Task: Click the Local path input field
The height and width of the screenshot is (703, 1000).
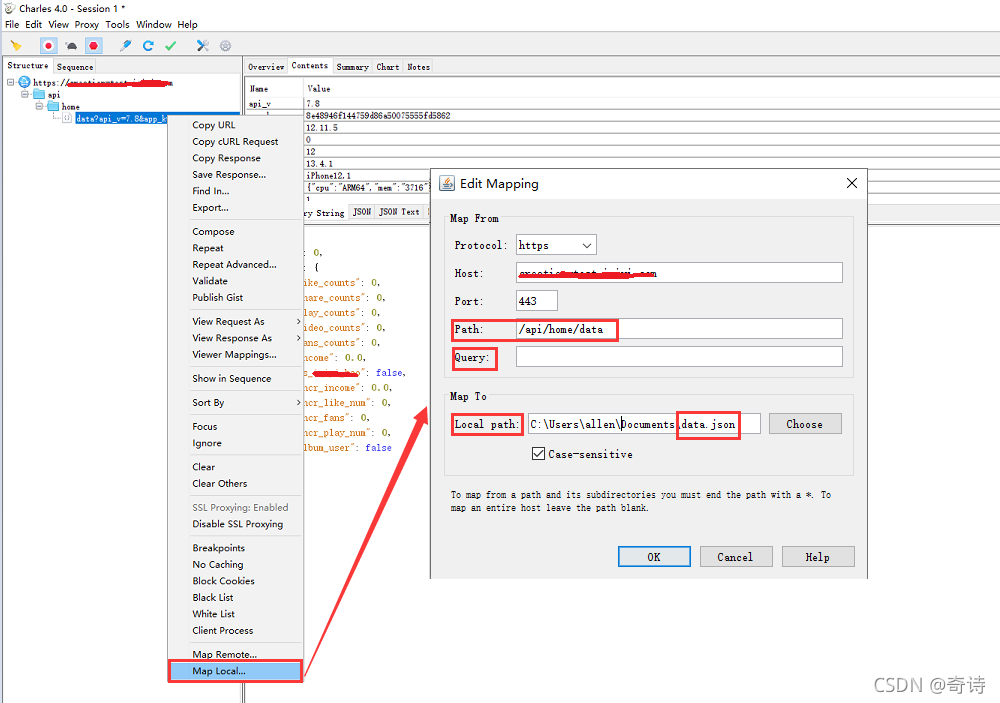Action: tap(644, 424)
